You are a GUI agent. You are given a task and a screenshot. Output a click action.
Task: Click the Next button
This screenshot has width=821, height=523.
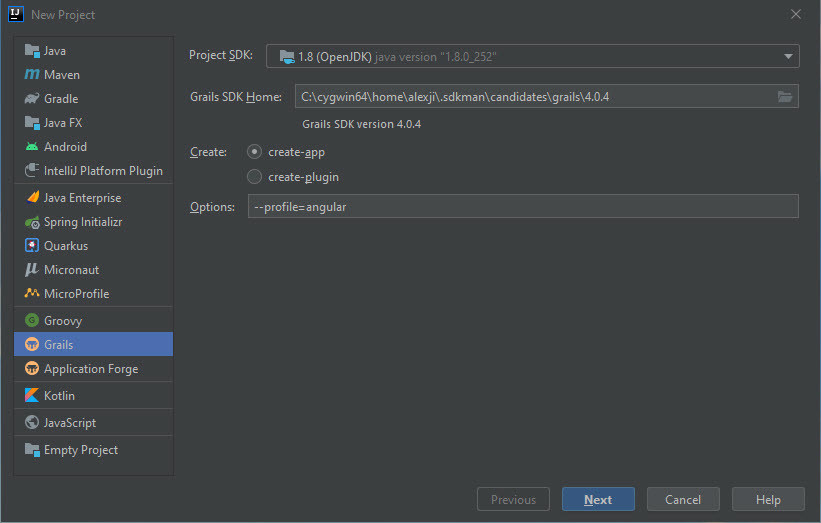click(x=598, y=499)
